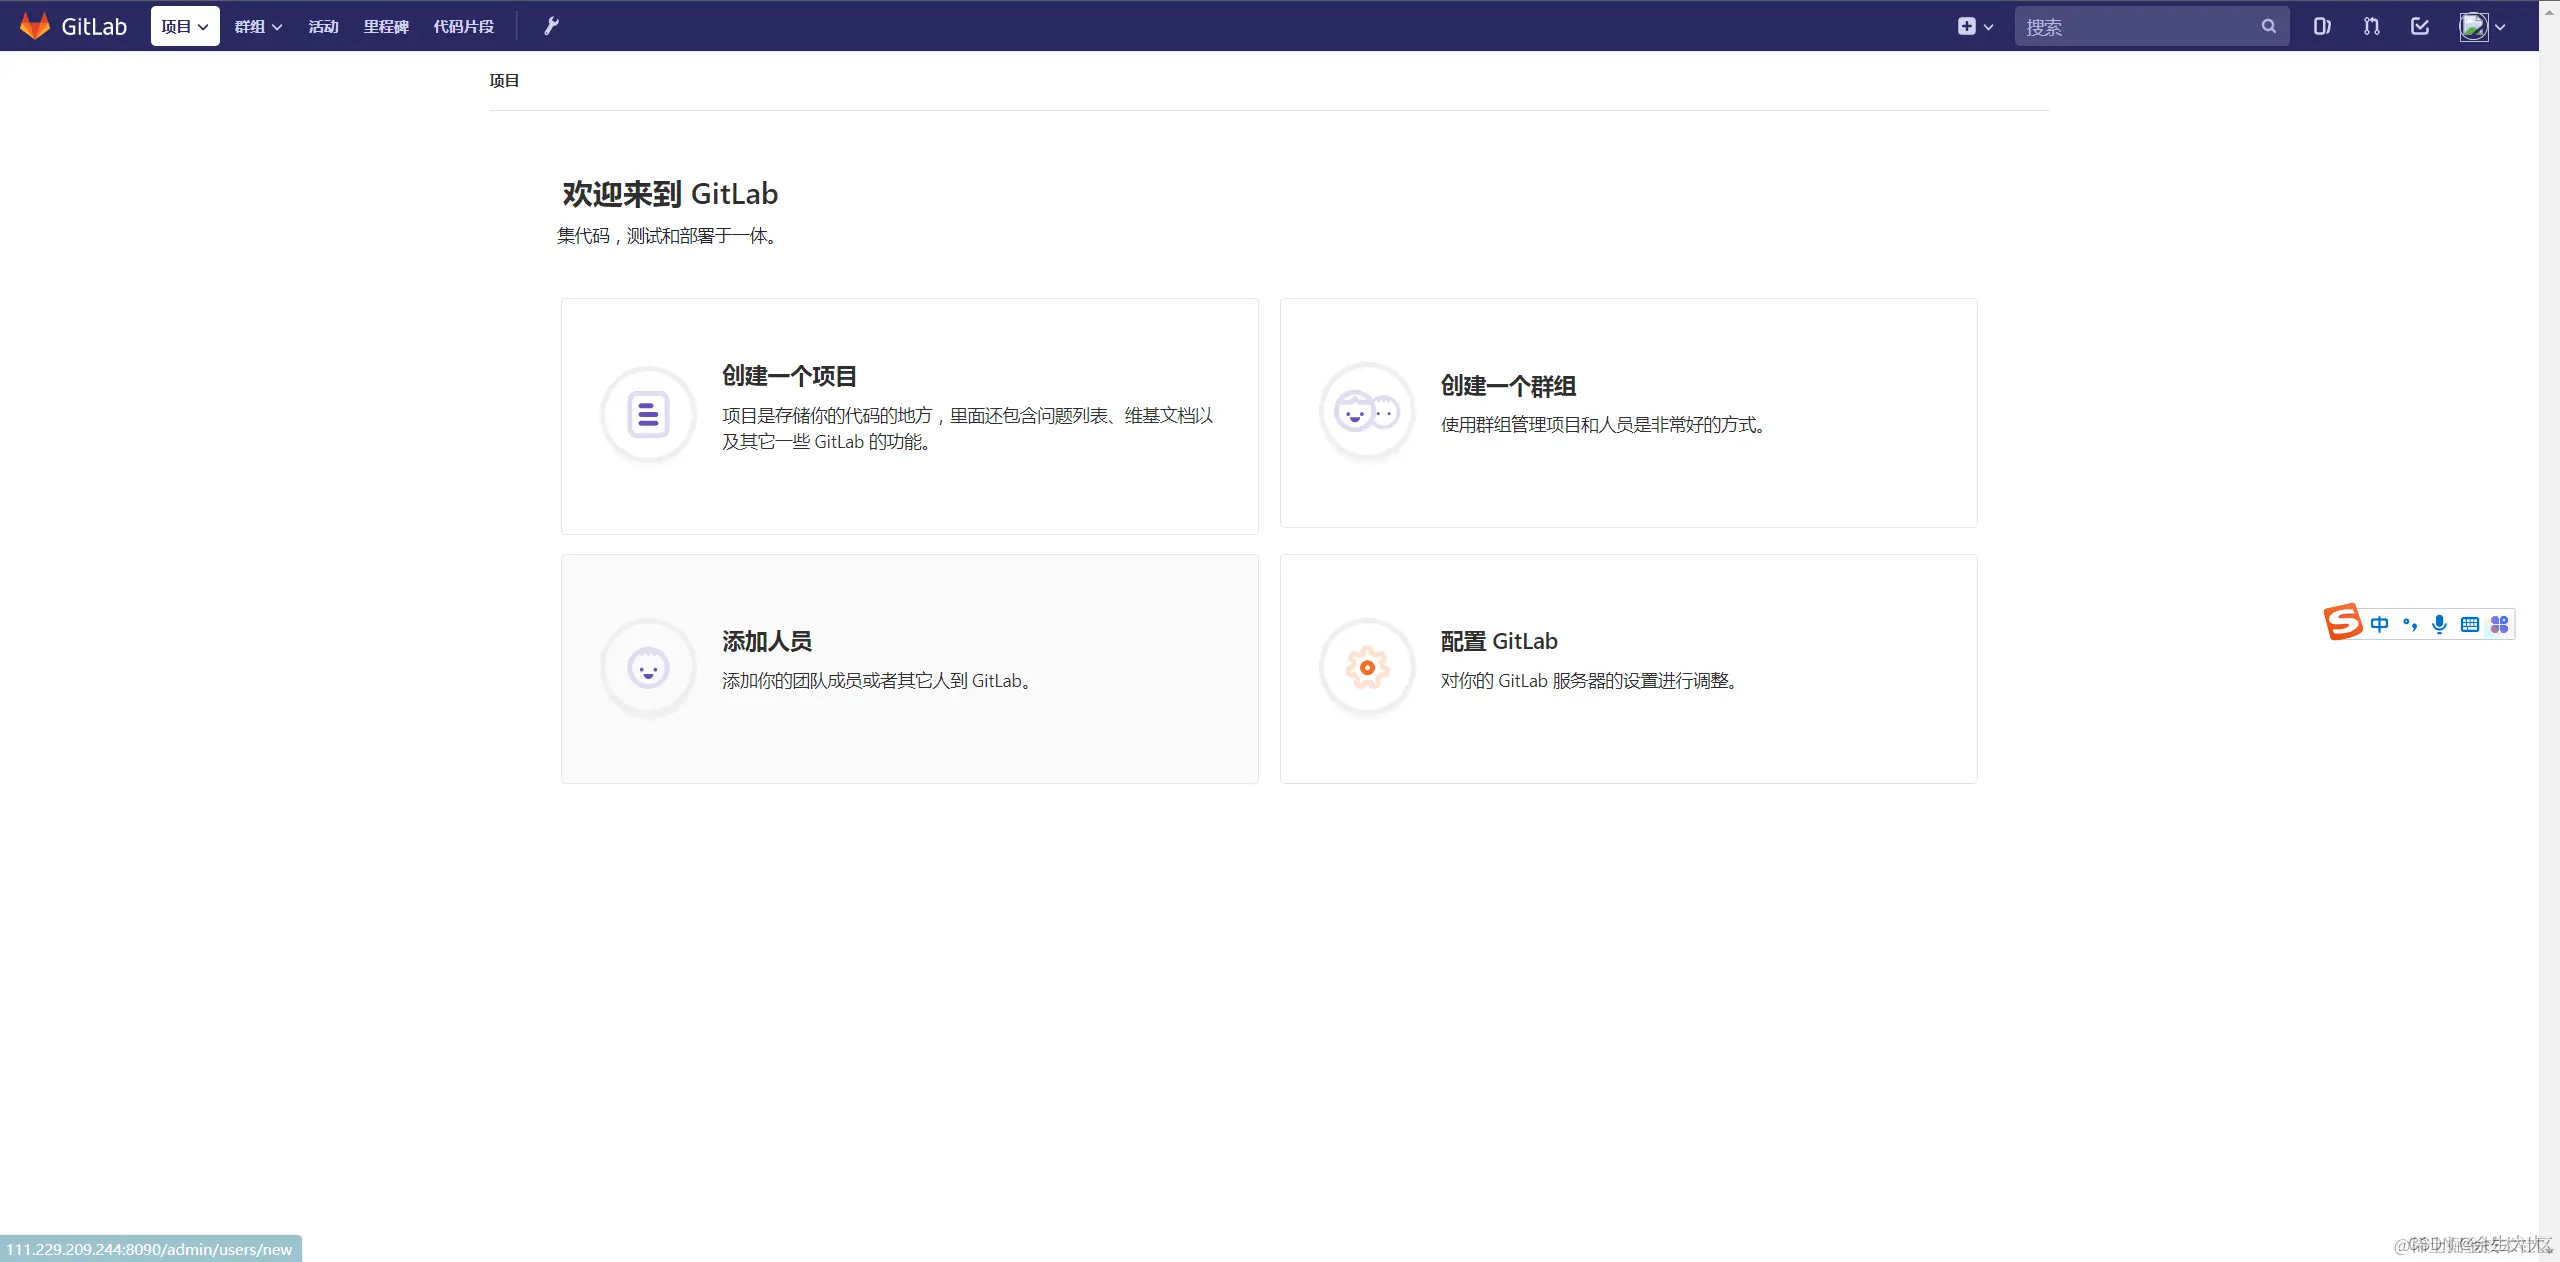Toggle Sogou punctuation mode
The width and height of the screenshot is (2560, 1262).
2410,624
